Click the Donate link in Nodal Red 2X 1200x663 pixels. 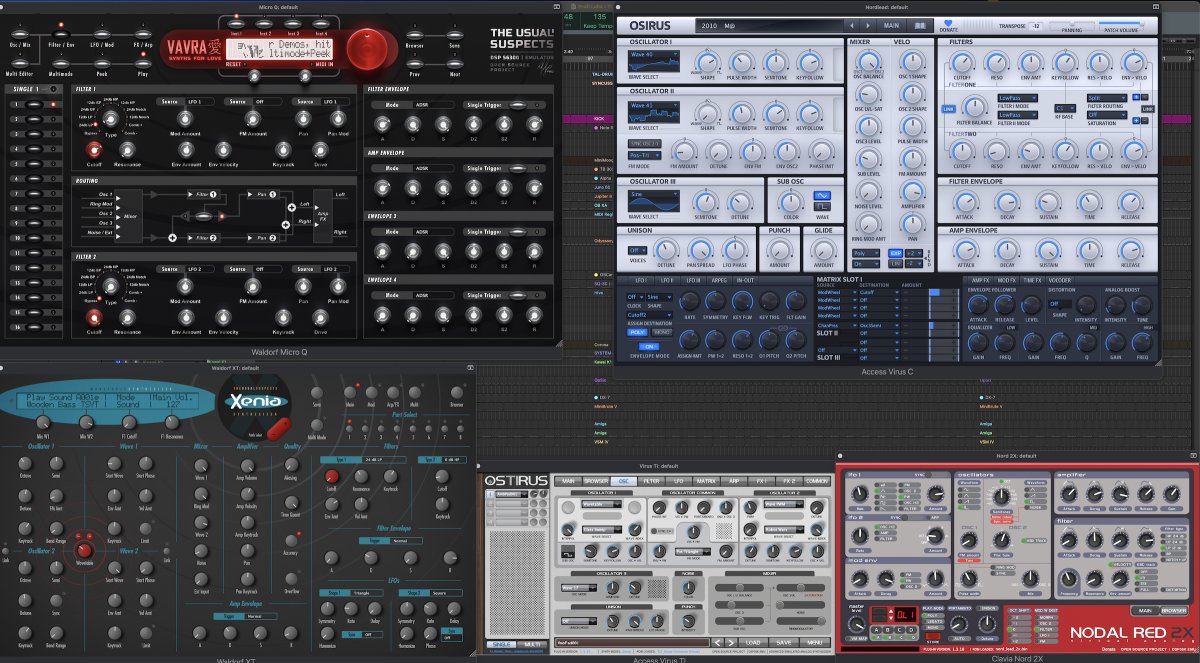pos(1108,648)
